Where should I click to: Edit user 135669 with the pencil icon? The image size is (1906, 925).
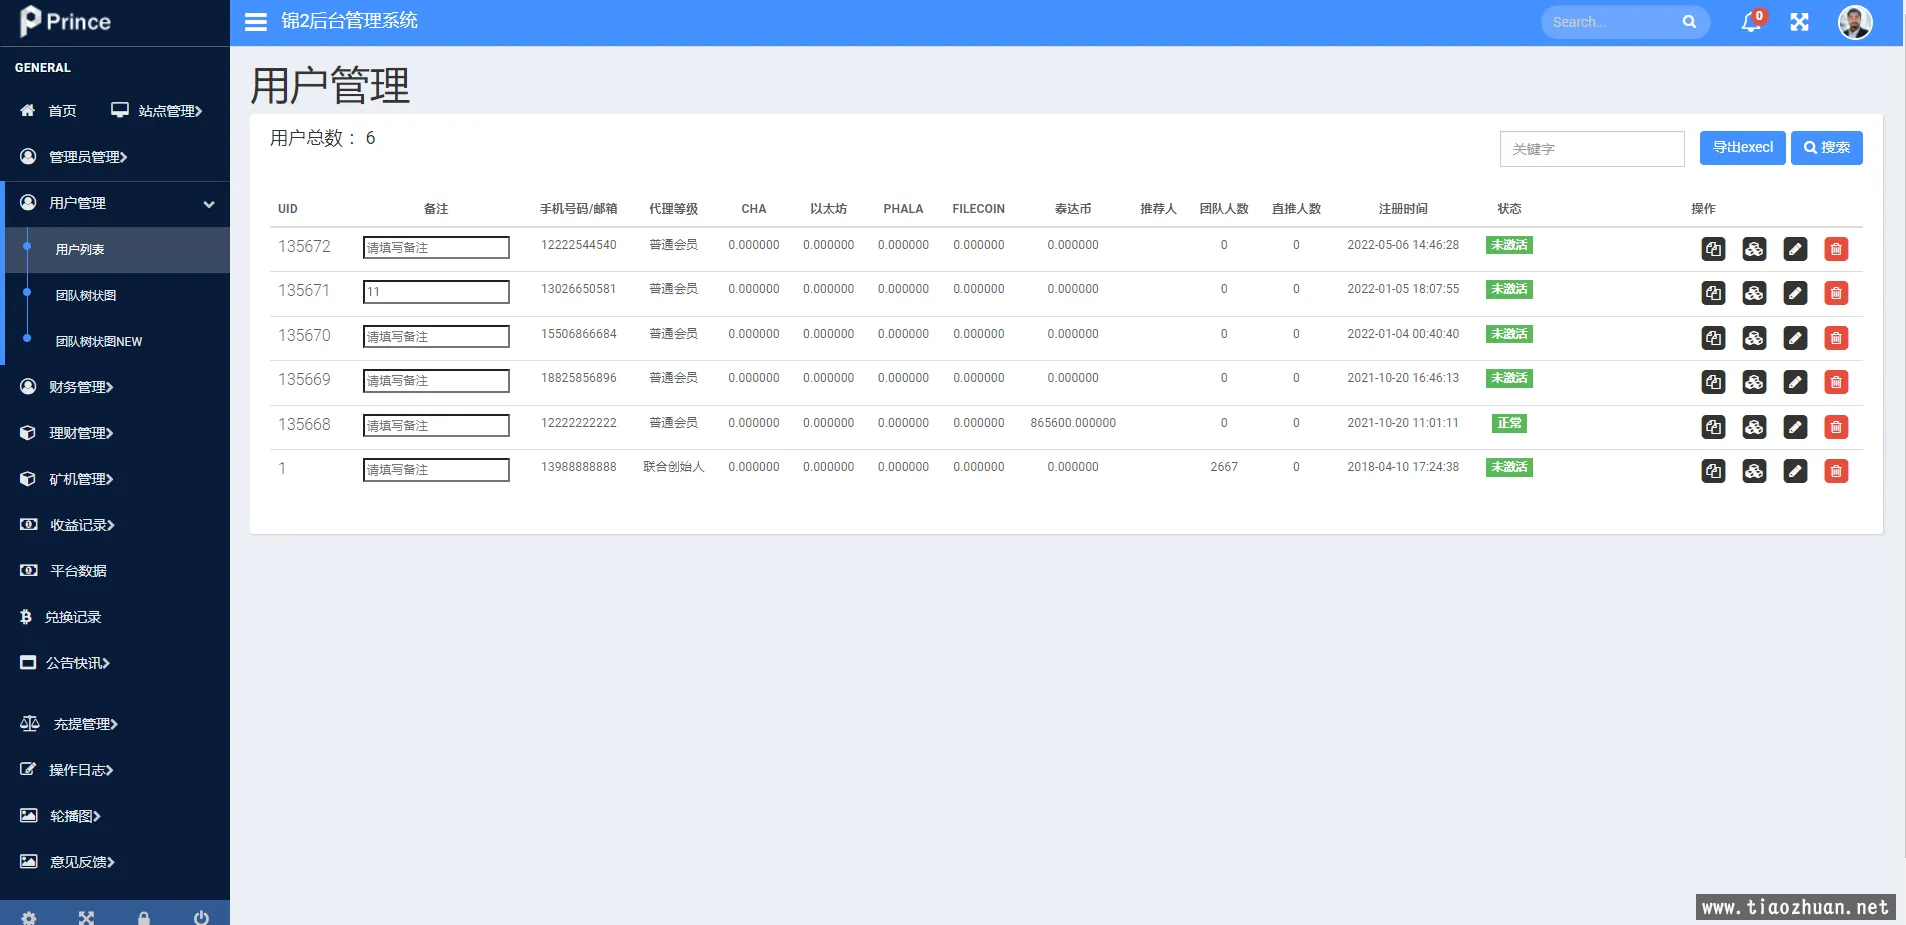pyautogui.click(x=1795, y=382)
